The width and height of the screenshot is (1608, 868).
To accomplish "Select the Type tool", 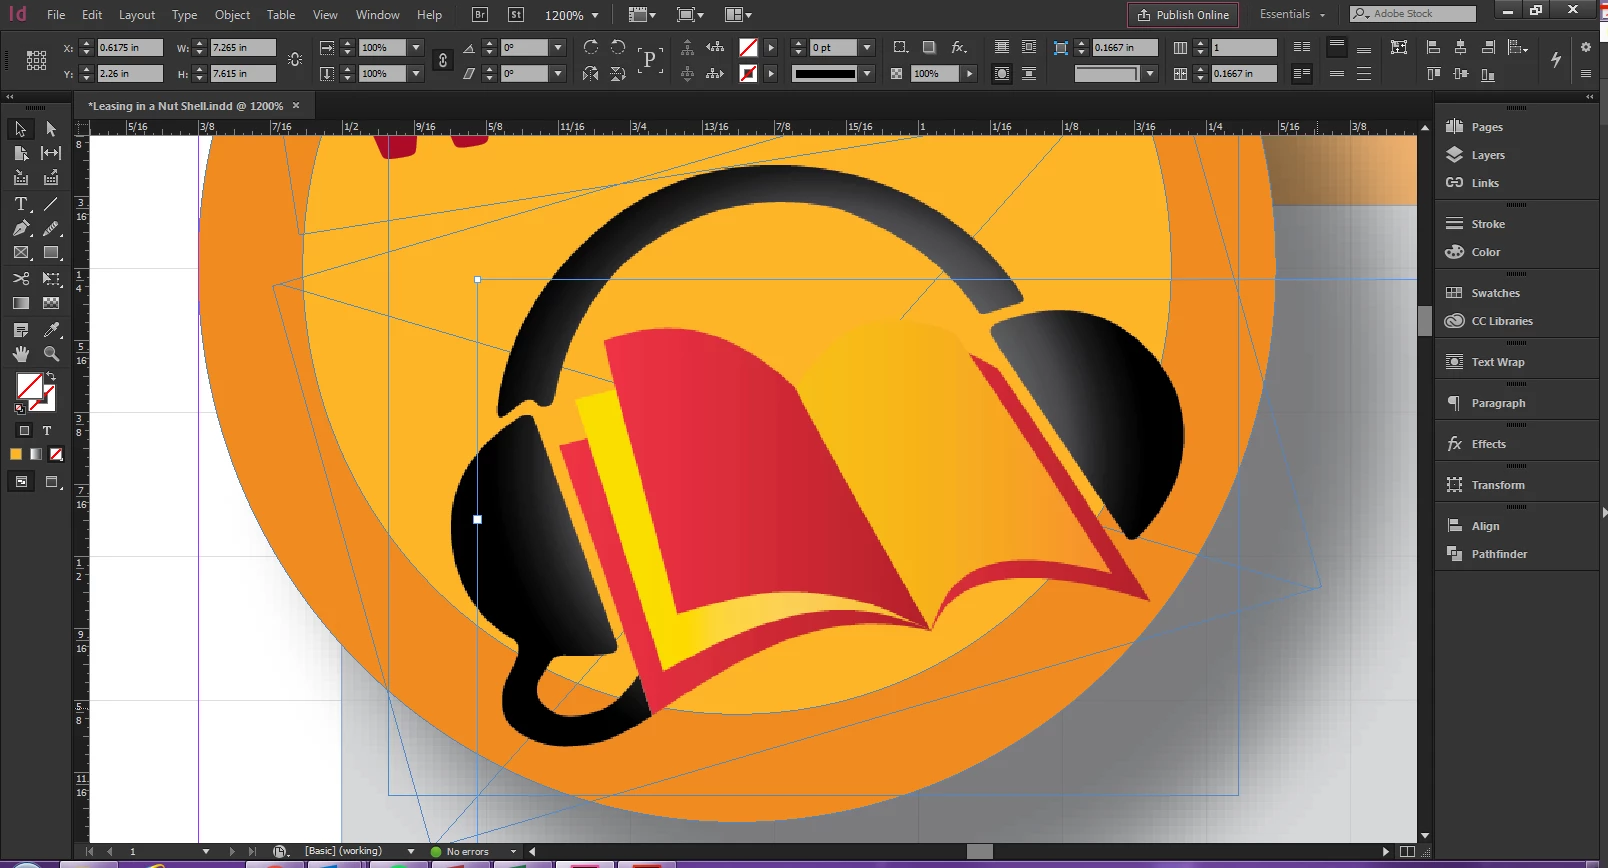I will 20,204.
